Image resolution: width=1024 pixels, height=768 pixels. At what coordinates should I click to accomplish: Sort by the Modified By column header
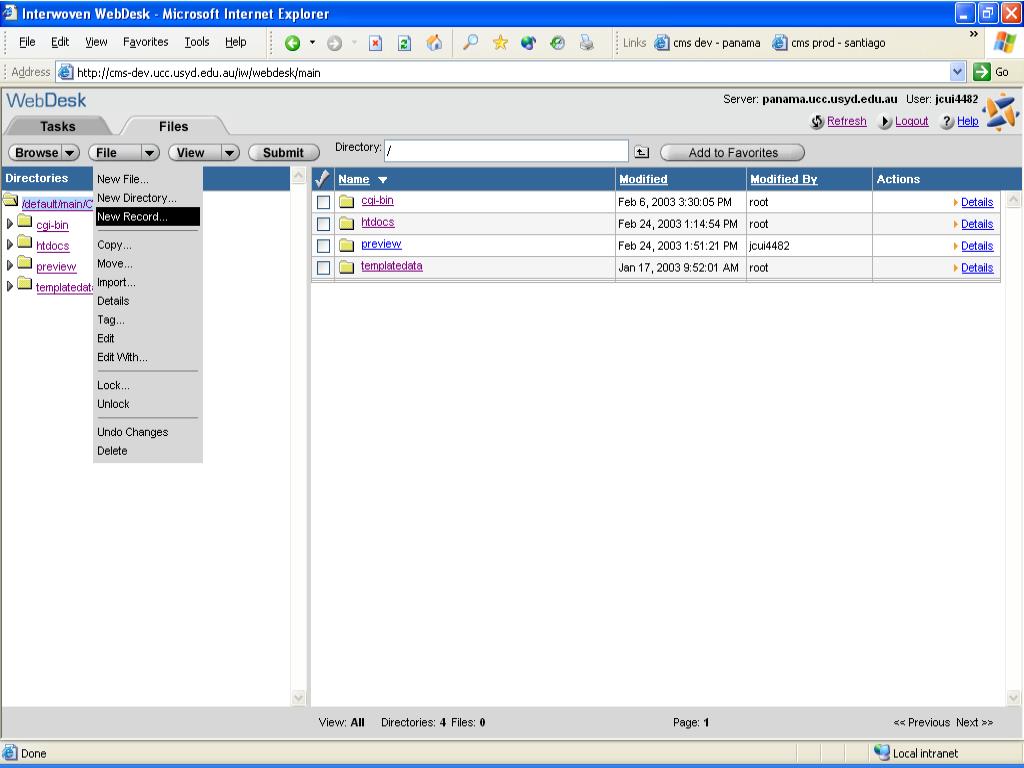point(784,179)
